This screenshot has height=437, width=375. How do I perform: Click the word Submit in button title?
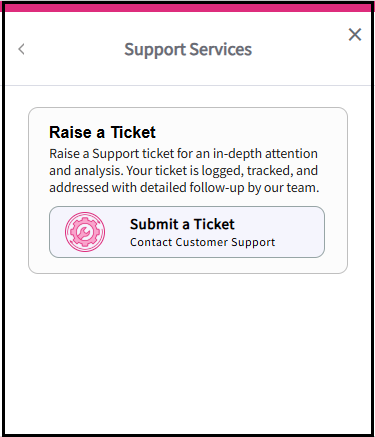pyautogui.click(x=154, y=224)
